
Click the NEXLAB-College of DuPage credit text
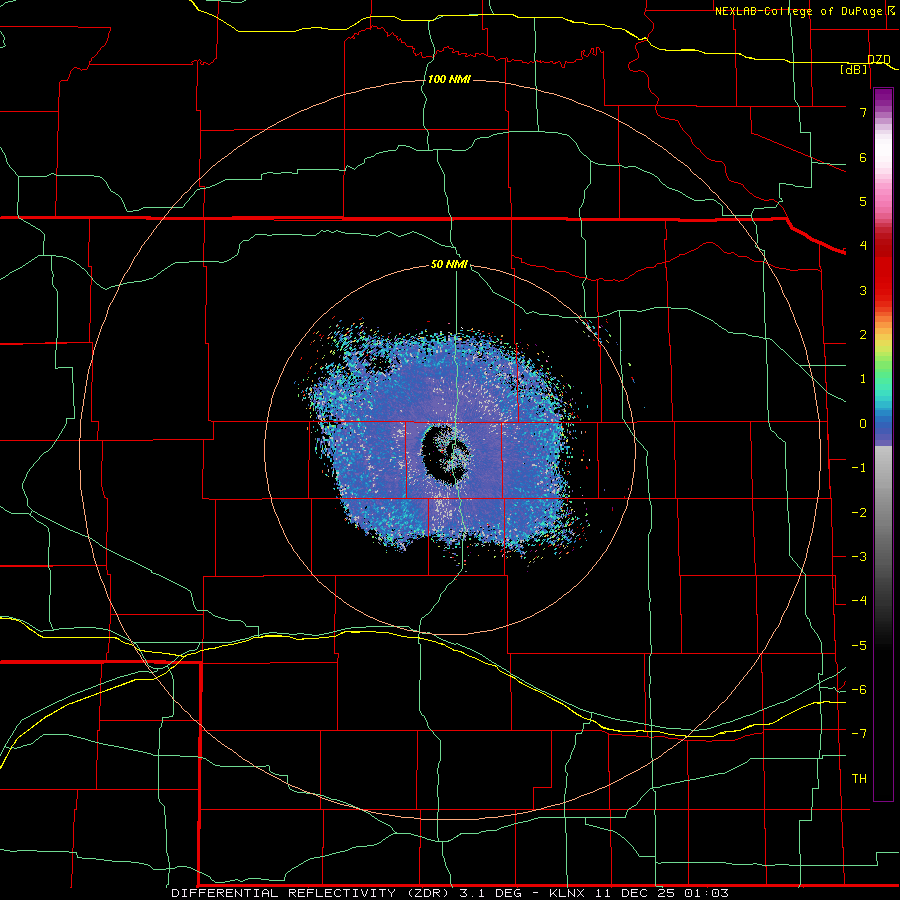pos(798,11)
